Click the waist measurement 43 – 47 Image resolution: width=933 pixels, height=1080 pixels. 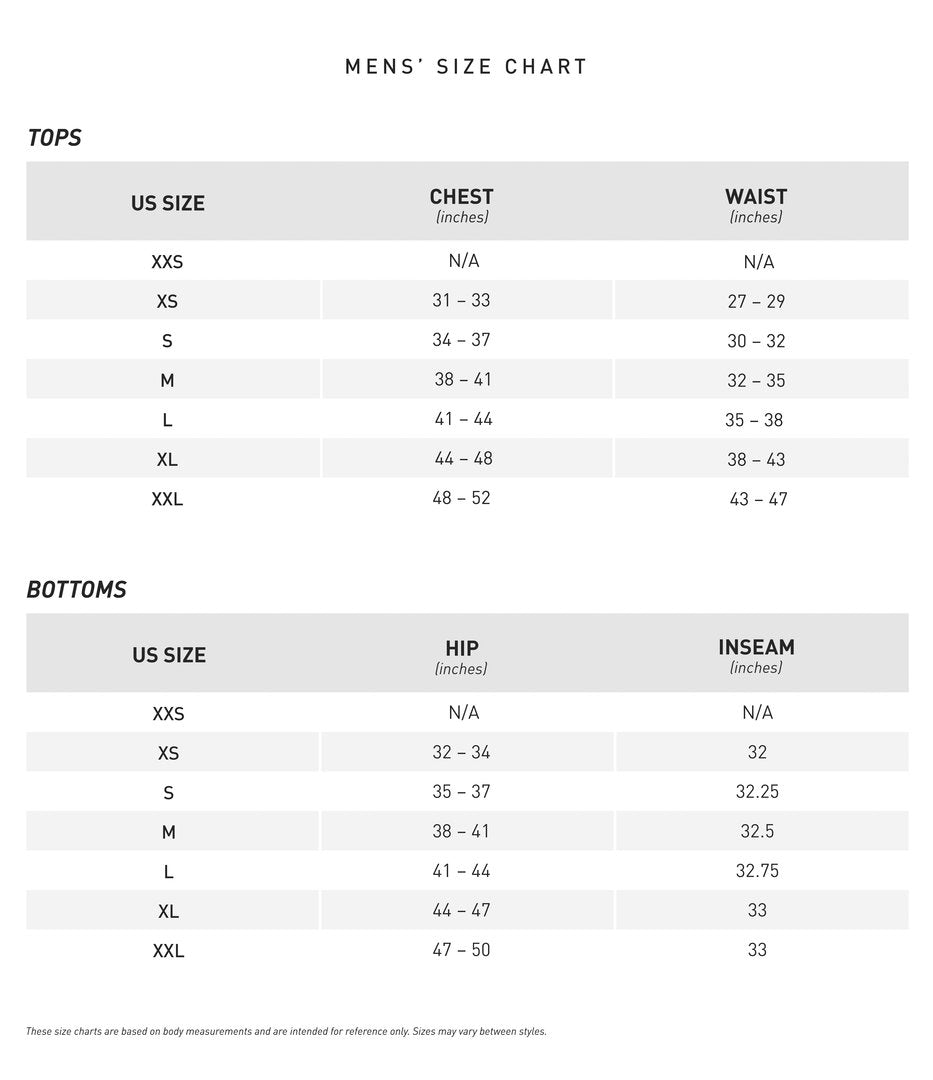pos(758,499)
